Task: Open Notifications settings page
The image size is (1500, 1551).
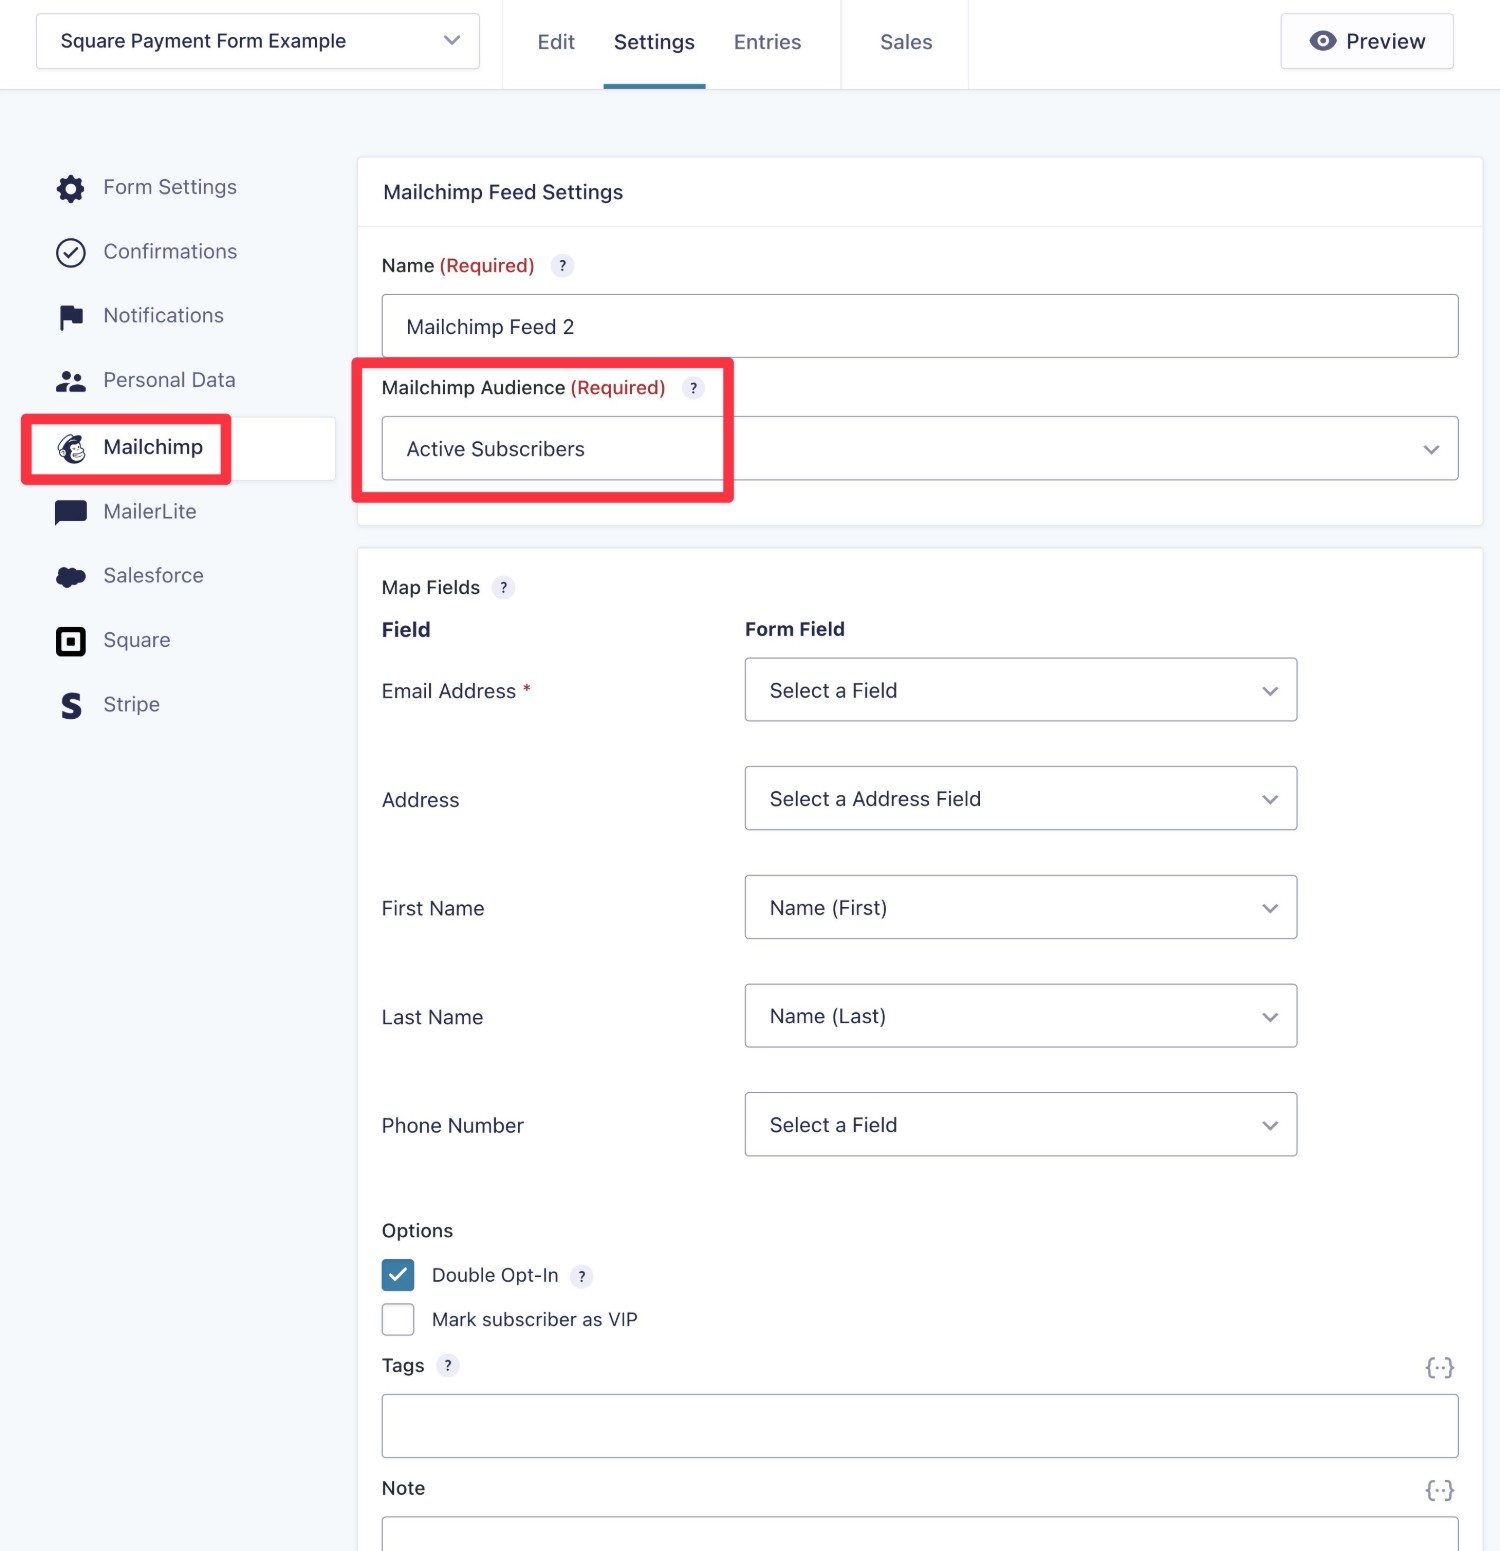Action: point(163,315)
